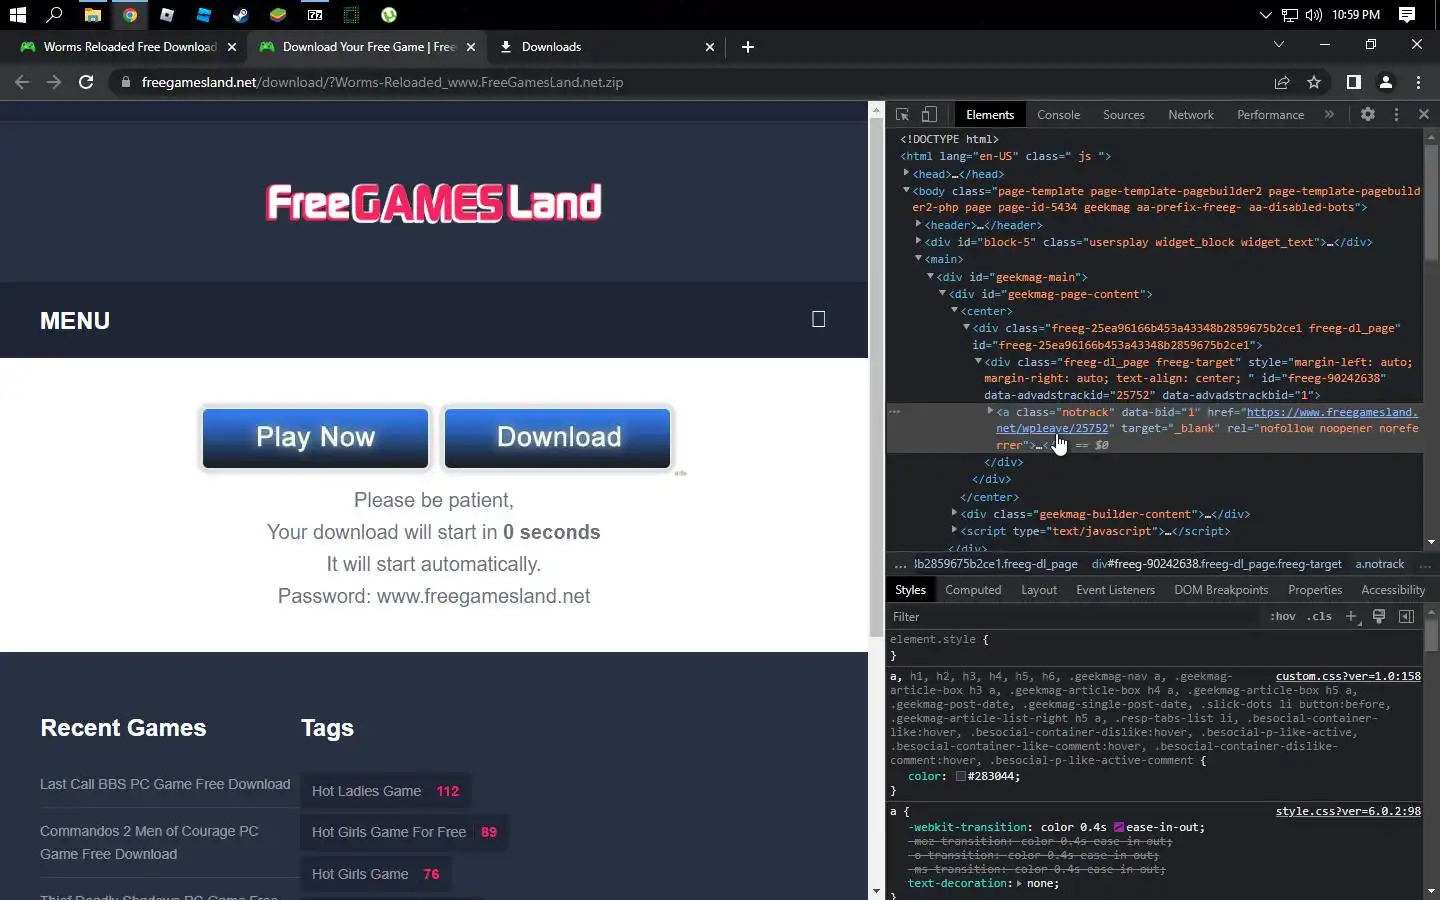Show more DevTools tabs via double chevron

click(x=1329, y=114)
